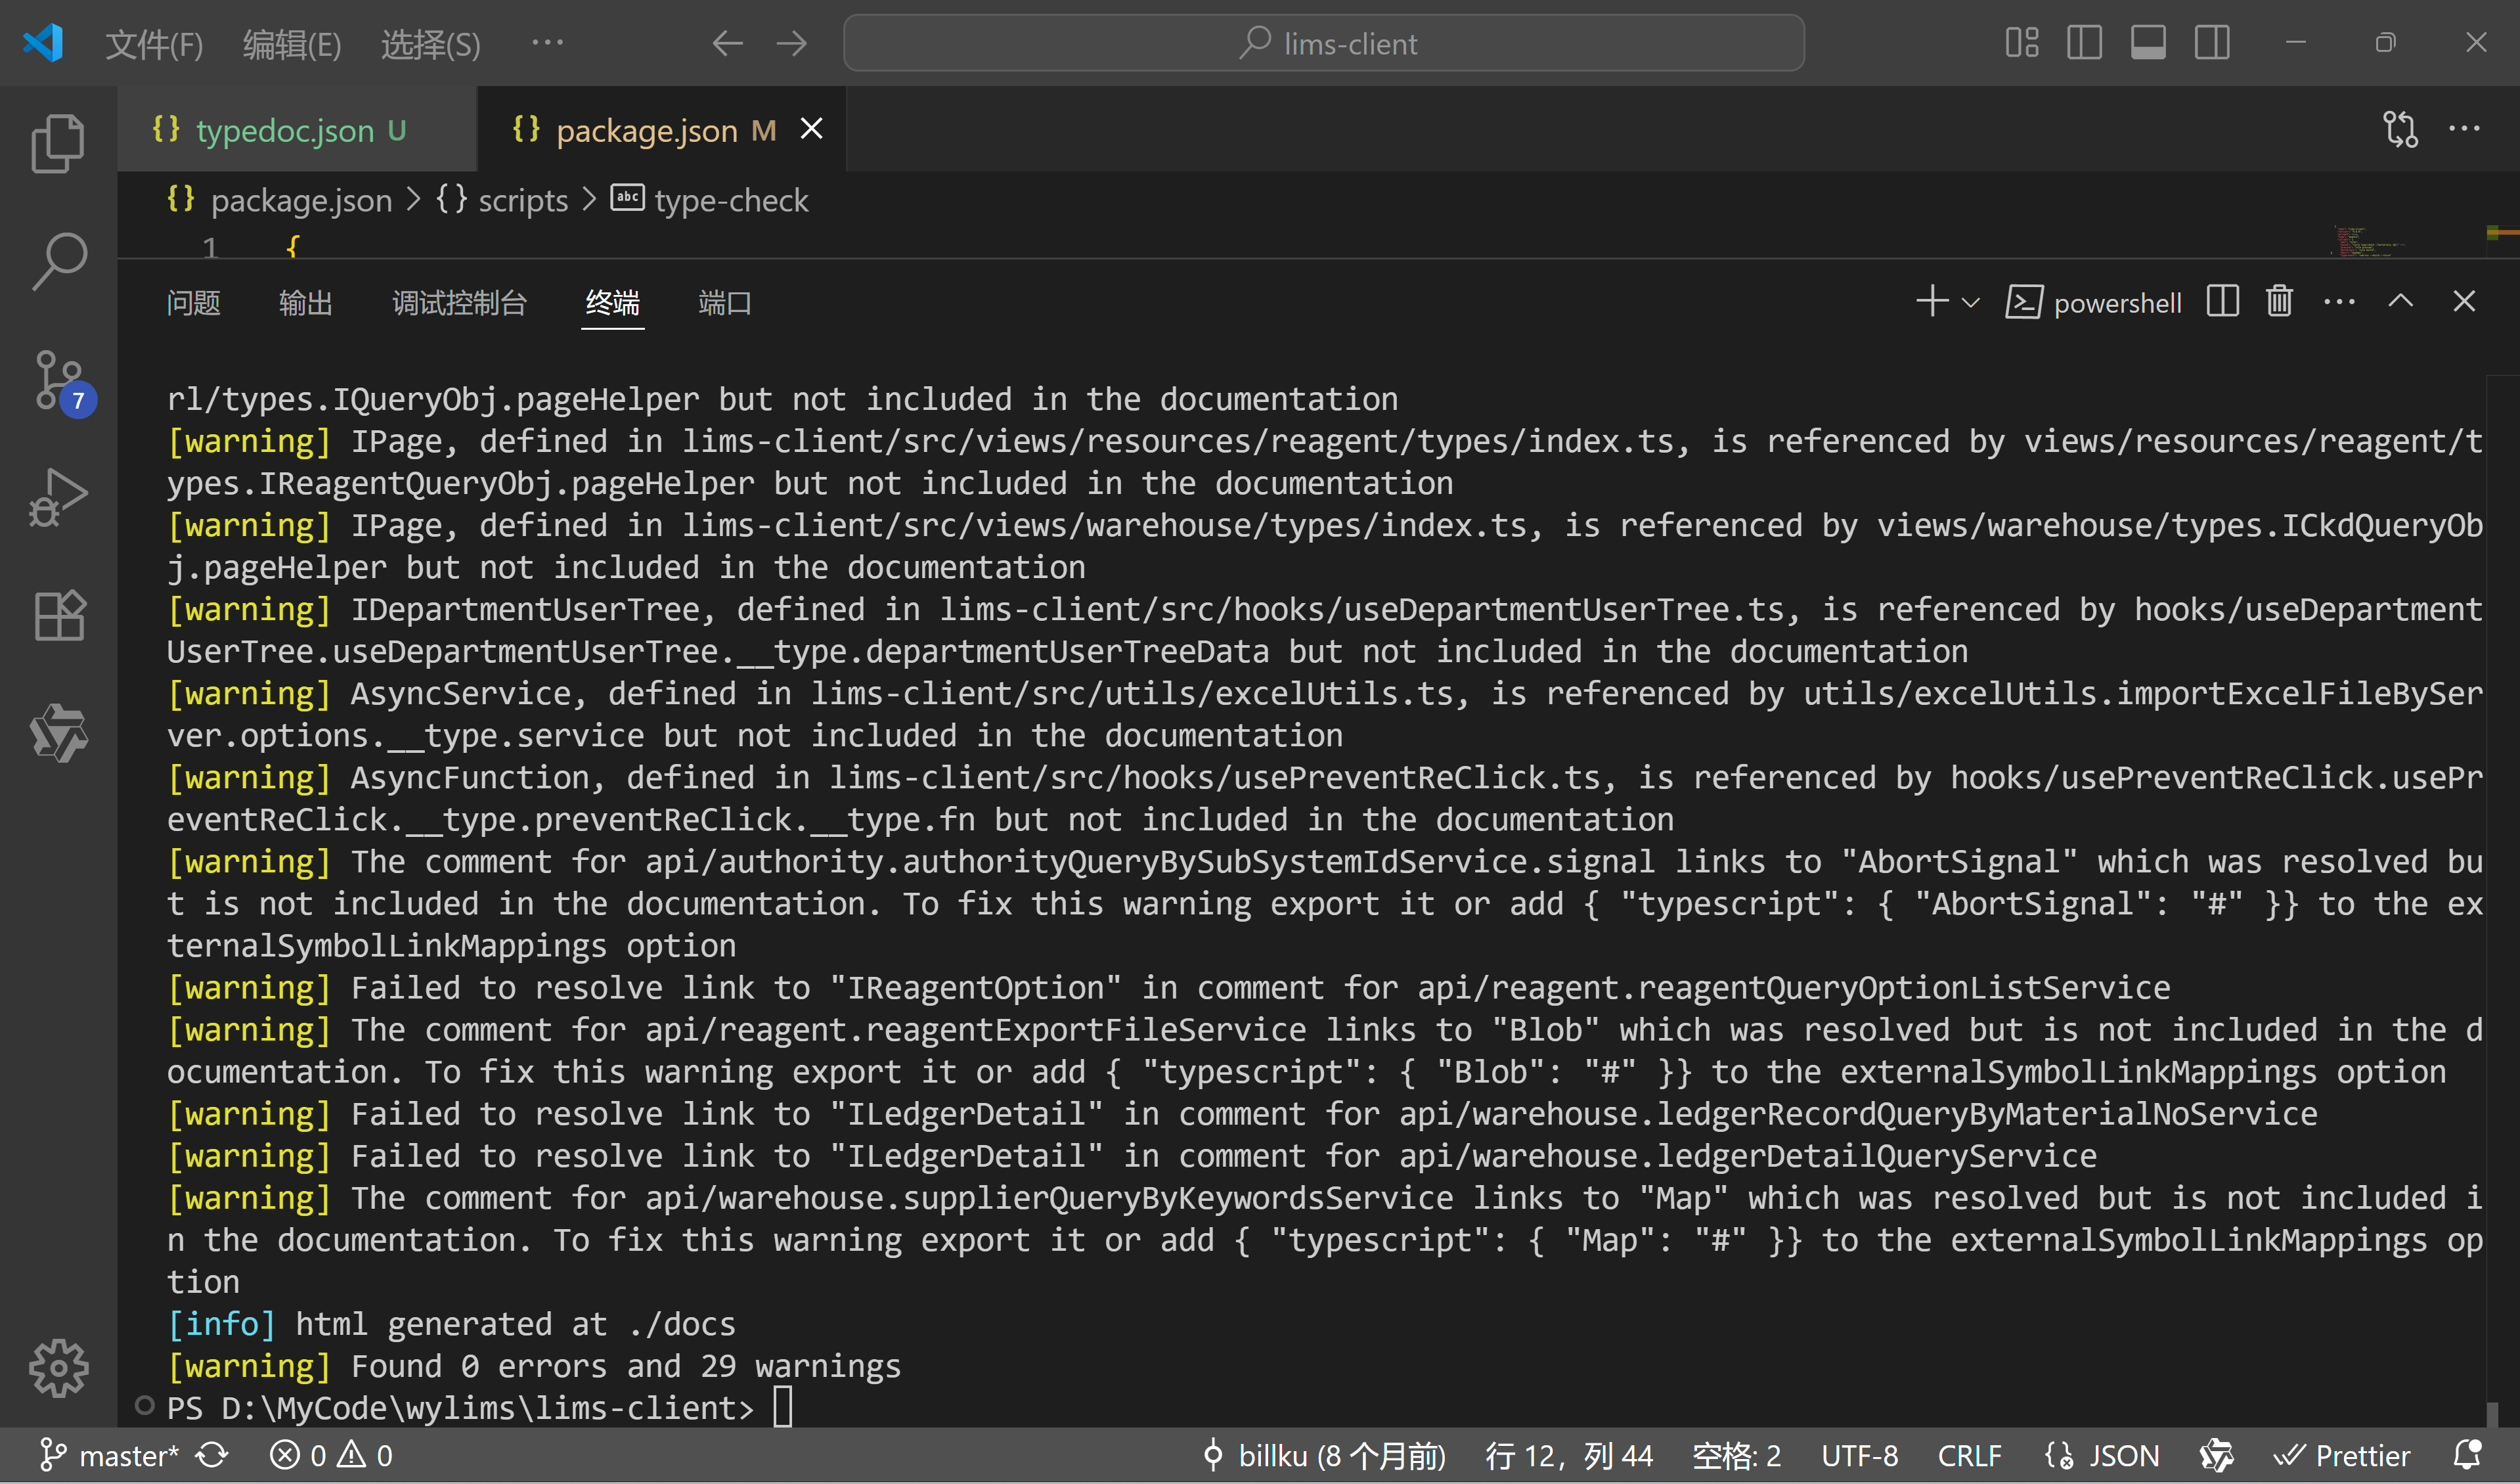Click the lims-client search box
Viewport: 2520px width, 1484px height.
[x=1324, y=42]
